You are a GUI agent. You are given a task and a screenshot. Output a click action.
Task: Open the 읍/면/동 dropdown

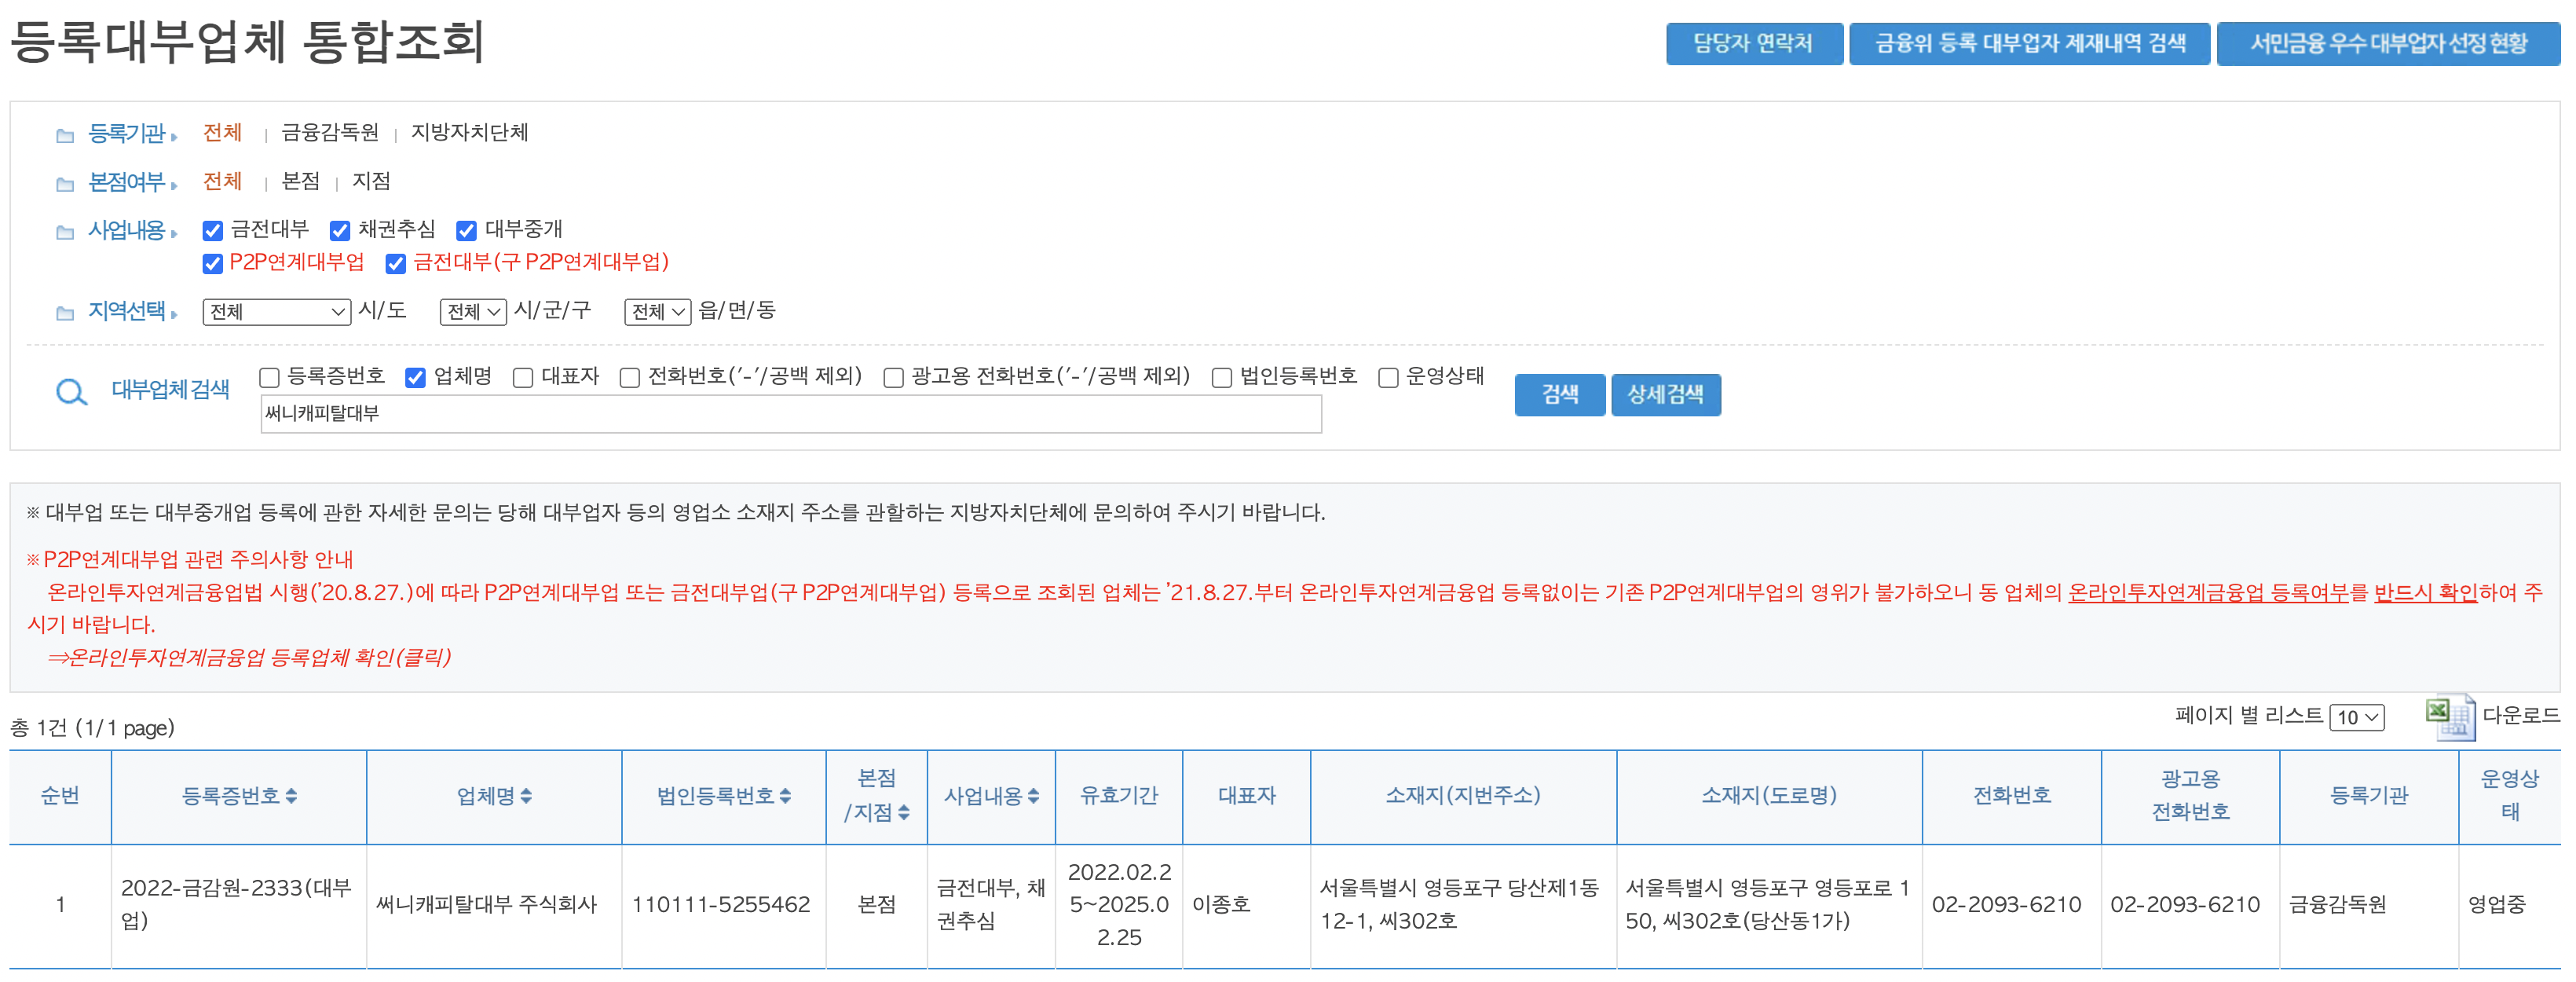pyautogui.click(x=659, y=311)
